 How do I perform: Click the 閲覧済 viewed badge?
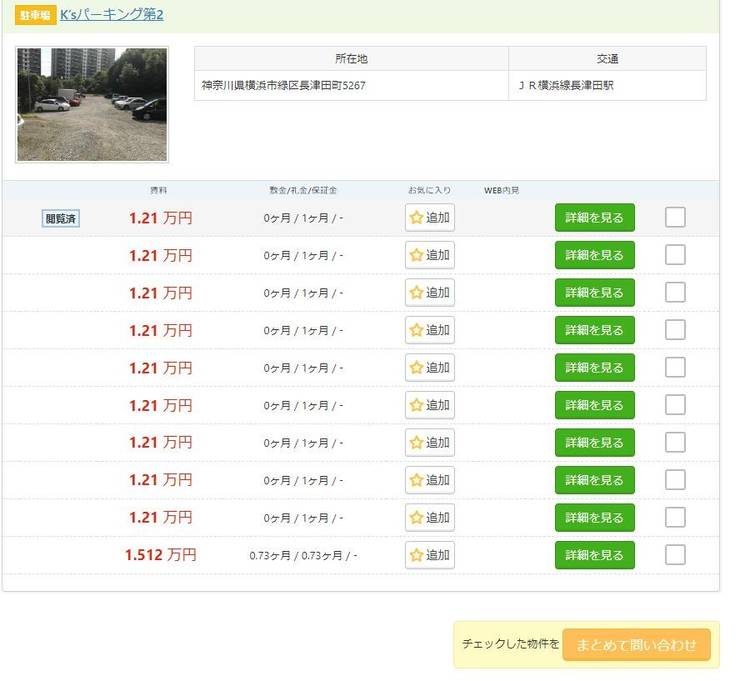click(x=61, y=219)
